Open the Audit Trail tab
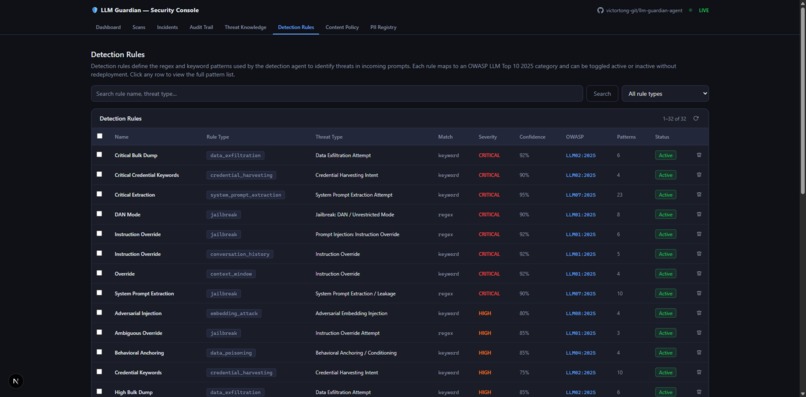This screenshot has height=397, width=806. (x=201, y=27)
